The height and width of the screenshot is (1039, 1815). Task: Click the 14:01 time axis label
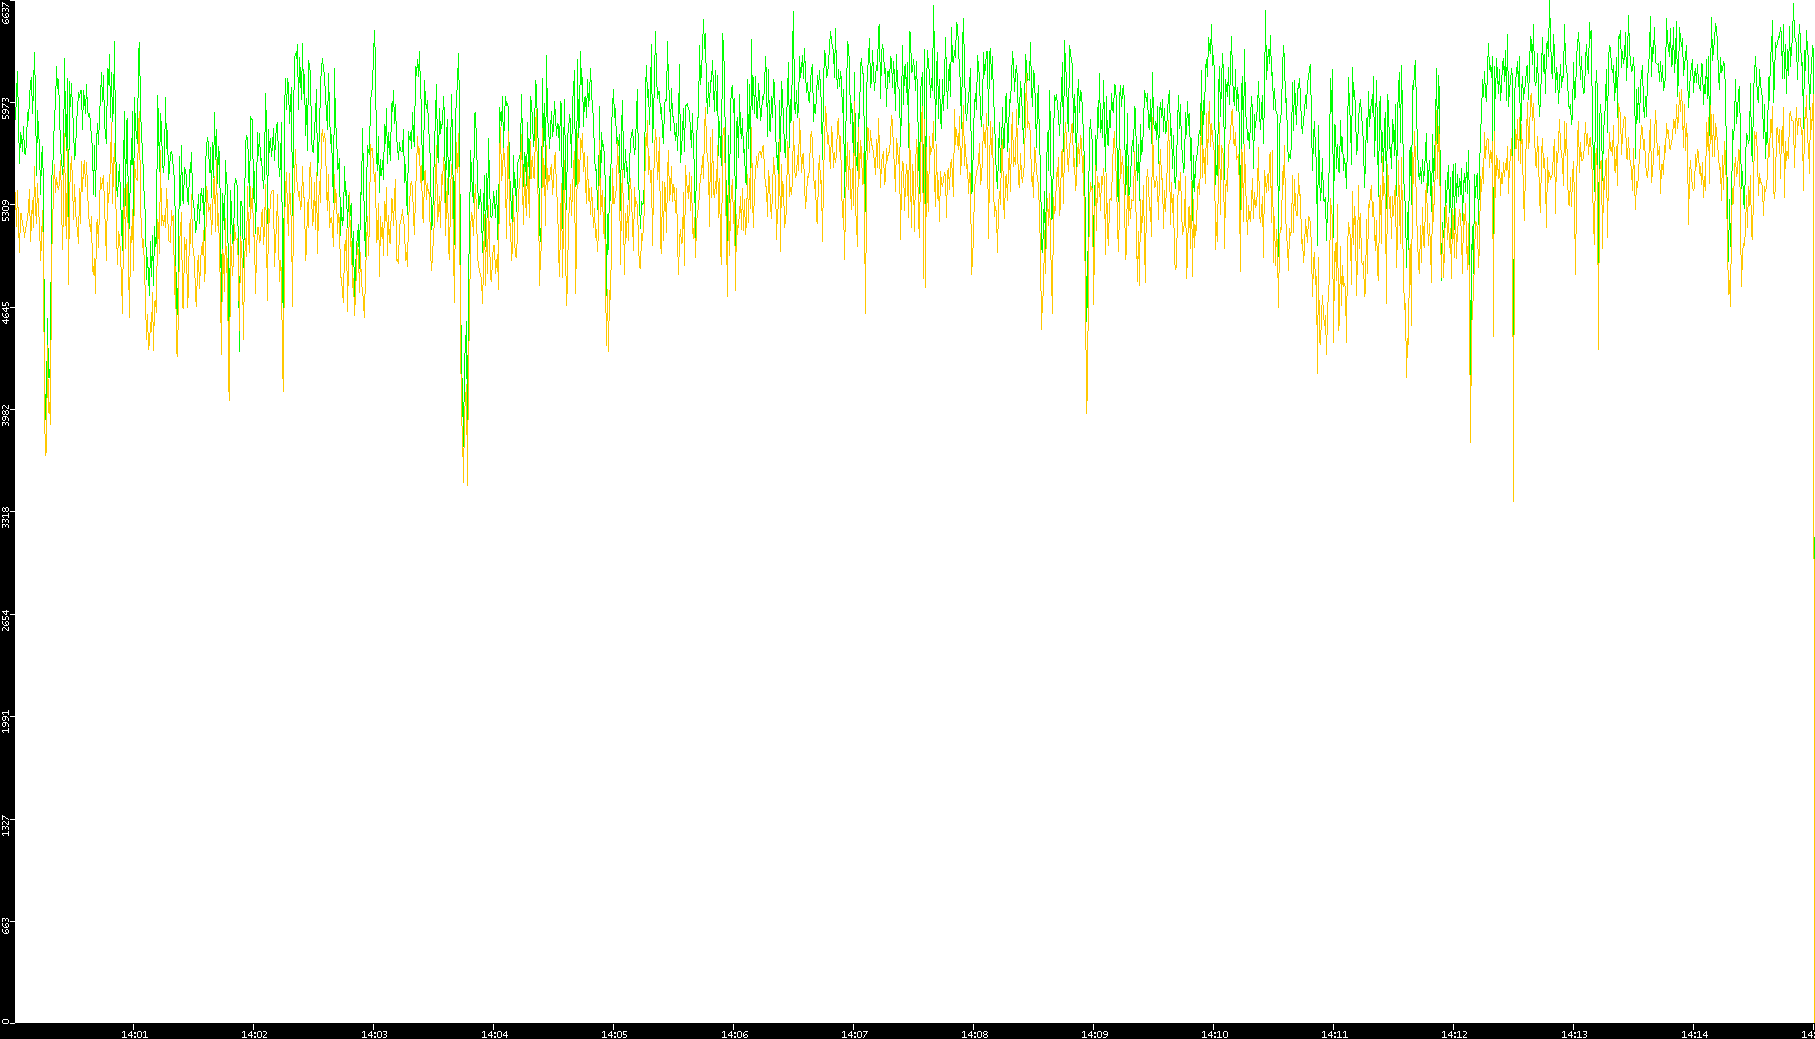pos(134,1034)
